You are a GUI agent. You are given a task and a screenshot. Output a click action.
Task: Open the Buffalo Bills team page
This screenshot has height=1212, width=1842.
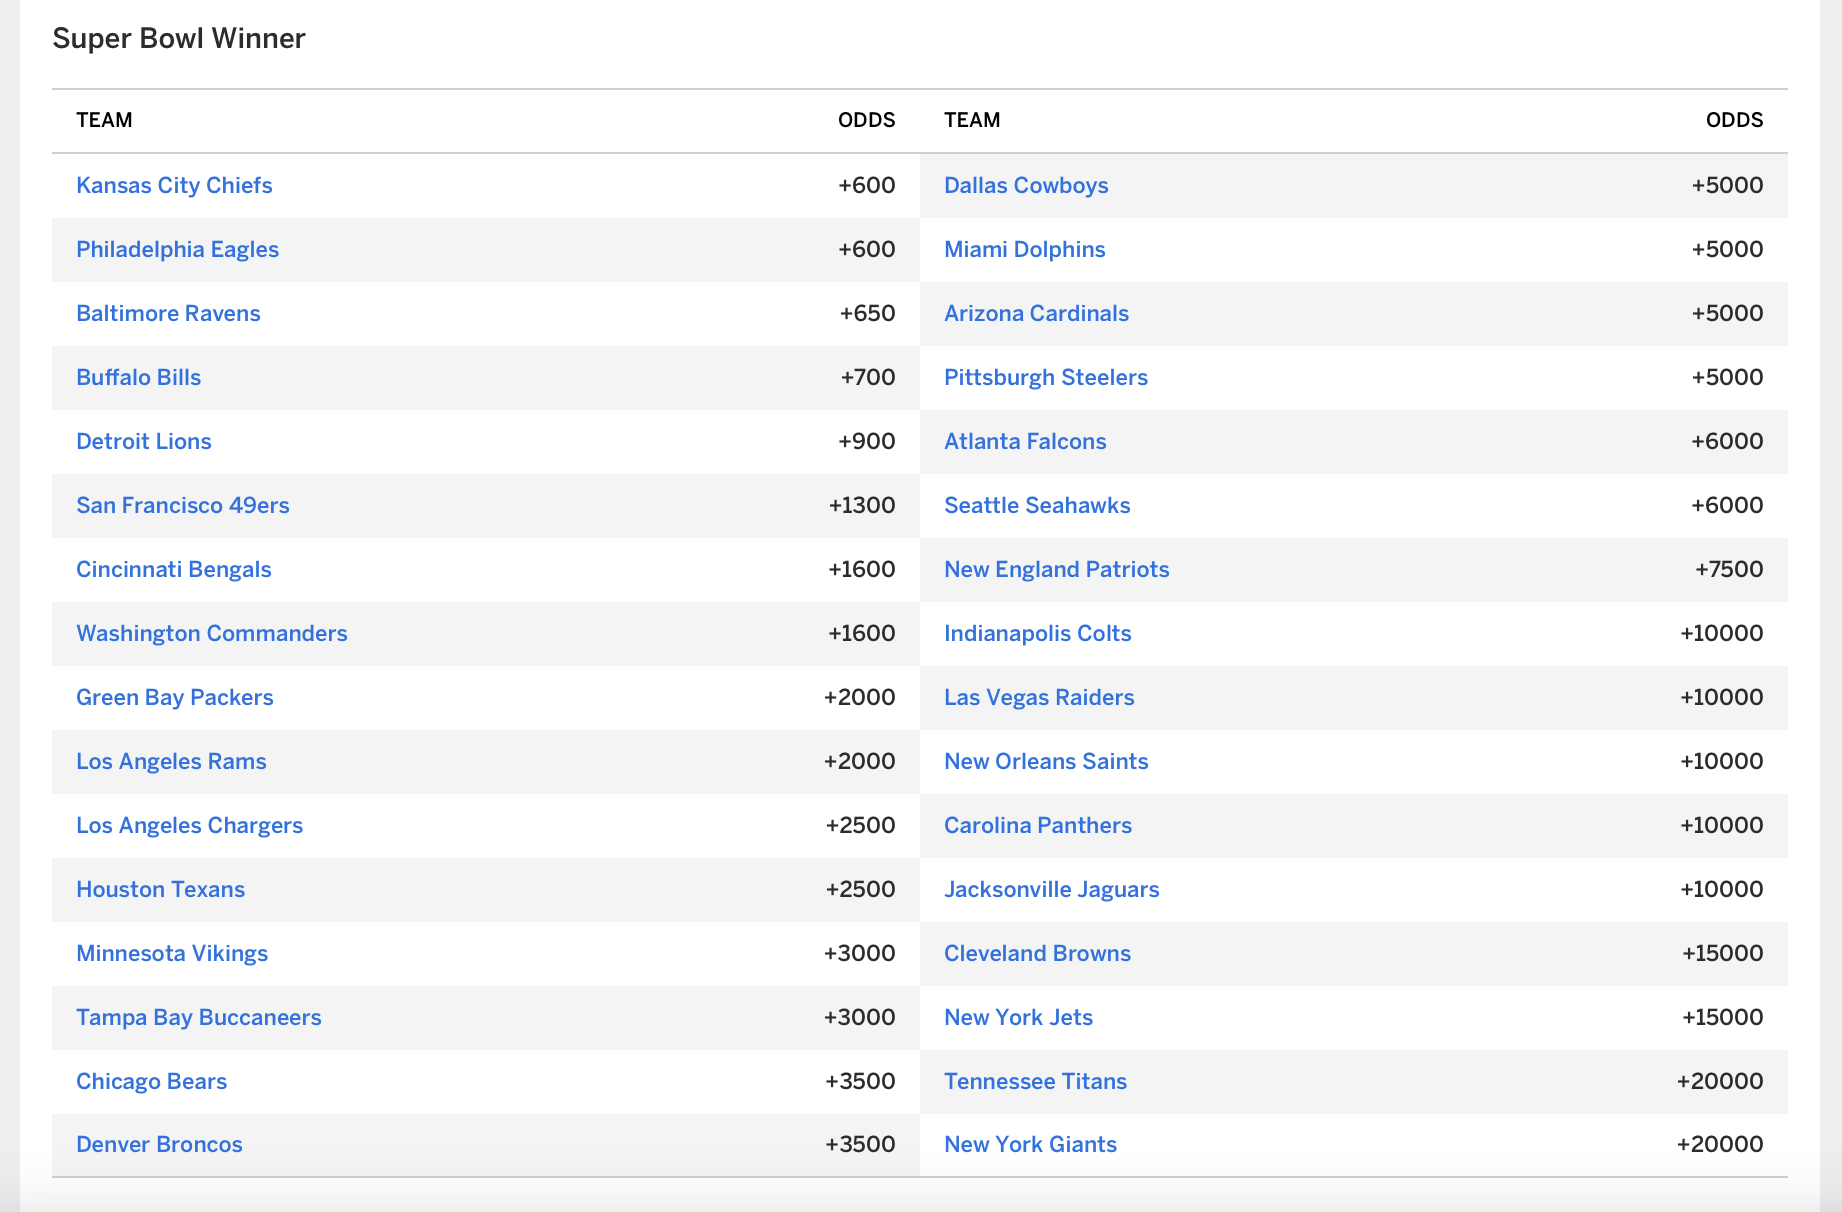click(x=138, y=377)
